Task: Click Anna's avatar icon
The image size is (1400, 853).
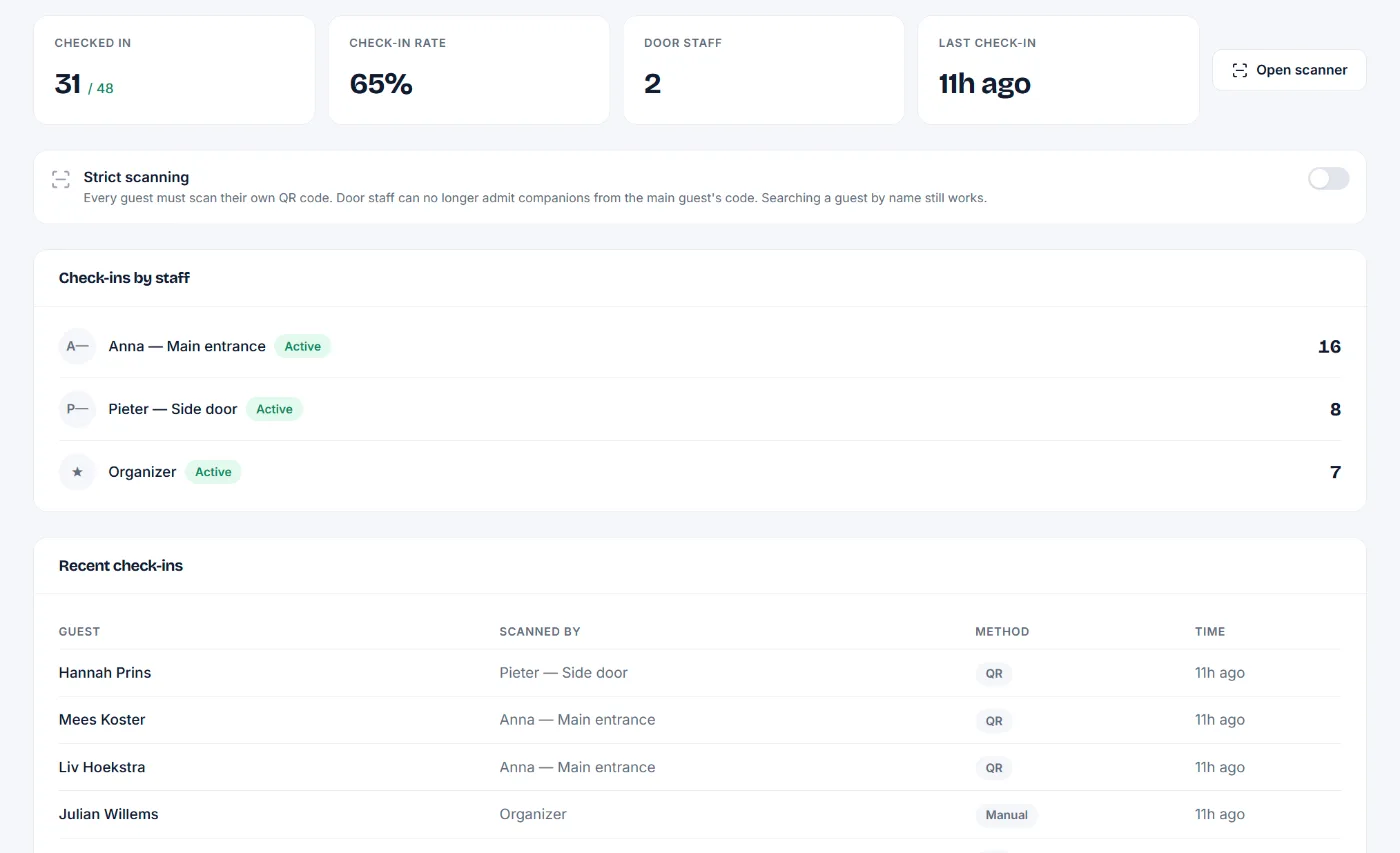Action: tap(77, 346)
